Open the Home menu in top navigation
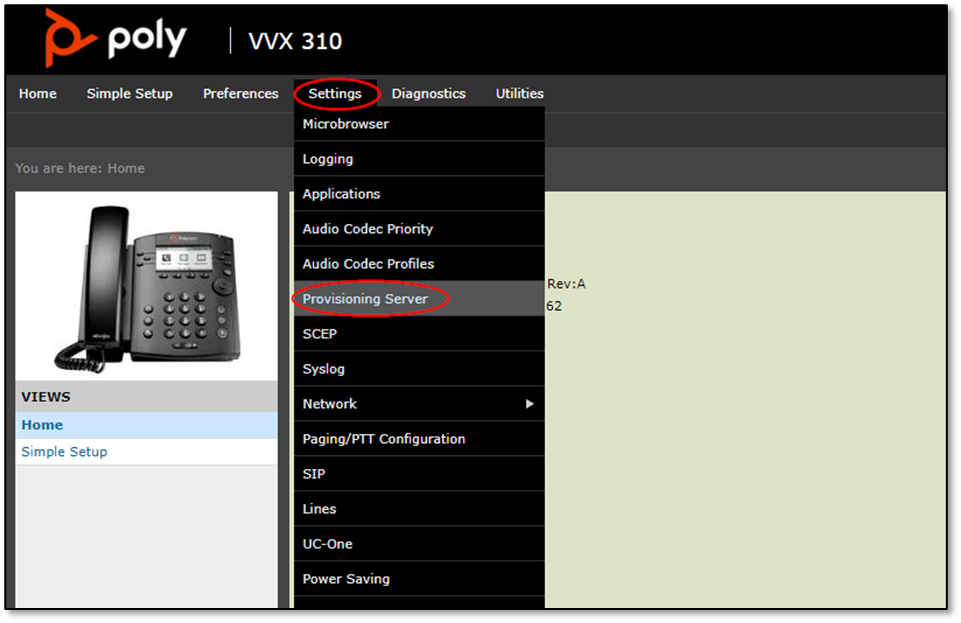Viewport: 961px width, 623px height. [x=37, y=94]
